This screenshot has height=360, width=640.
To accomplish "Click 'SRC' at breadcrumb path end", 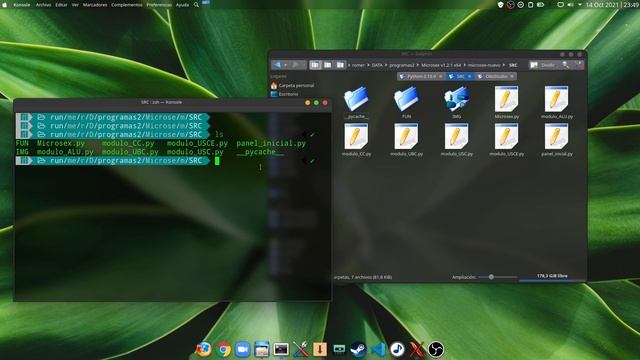I will [x=513, y=65].
